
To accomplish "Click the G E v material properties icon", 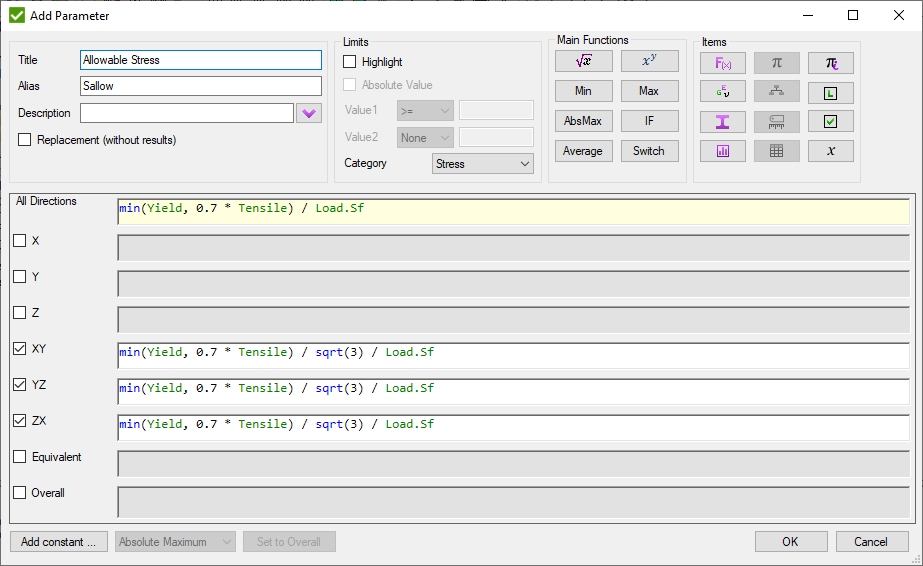I will [723, 92].
